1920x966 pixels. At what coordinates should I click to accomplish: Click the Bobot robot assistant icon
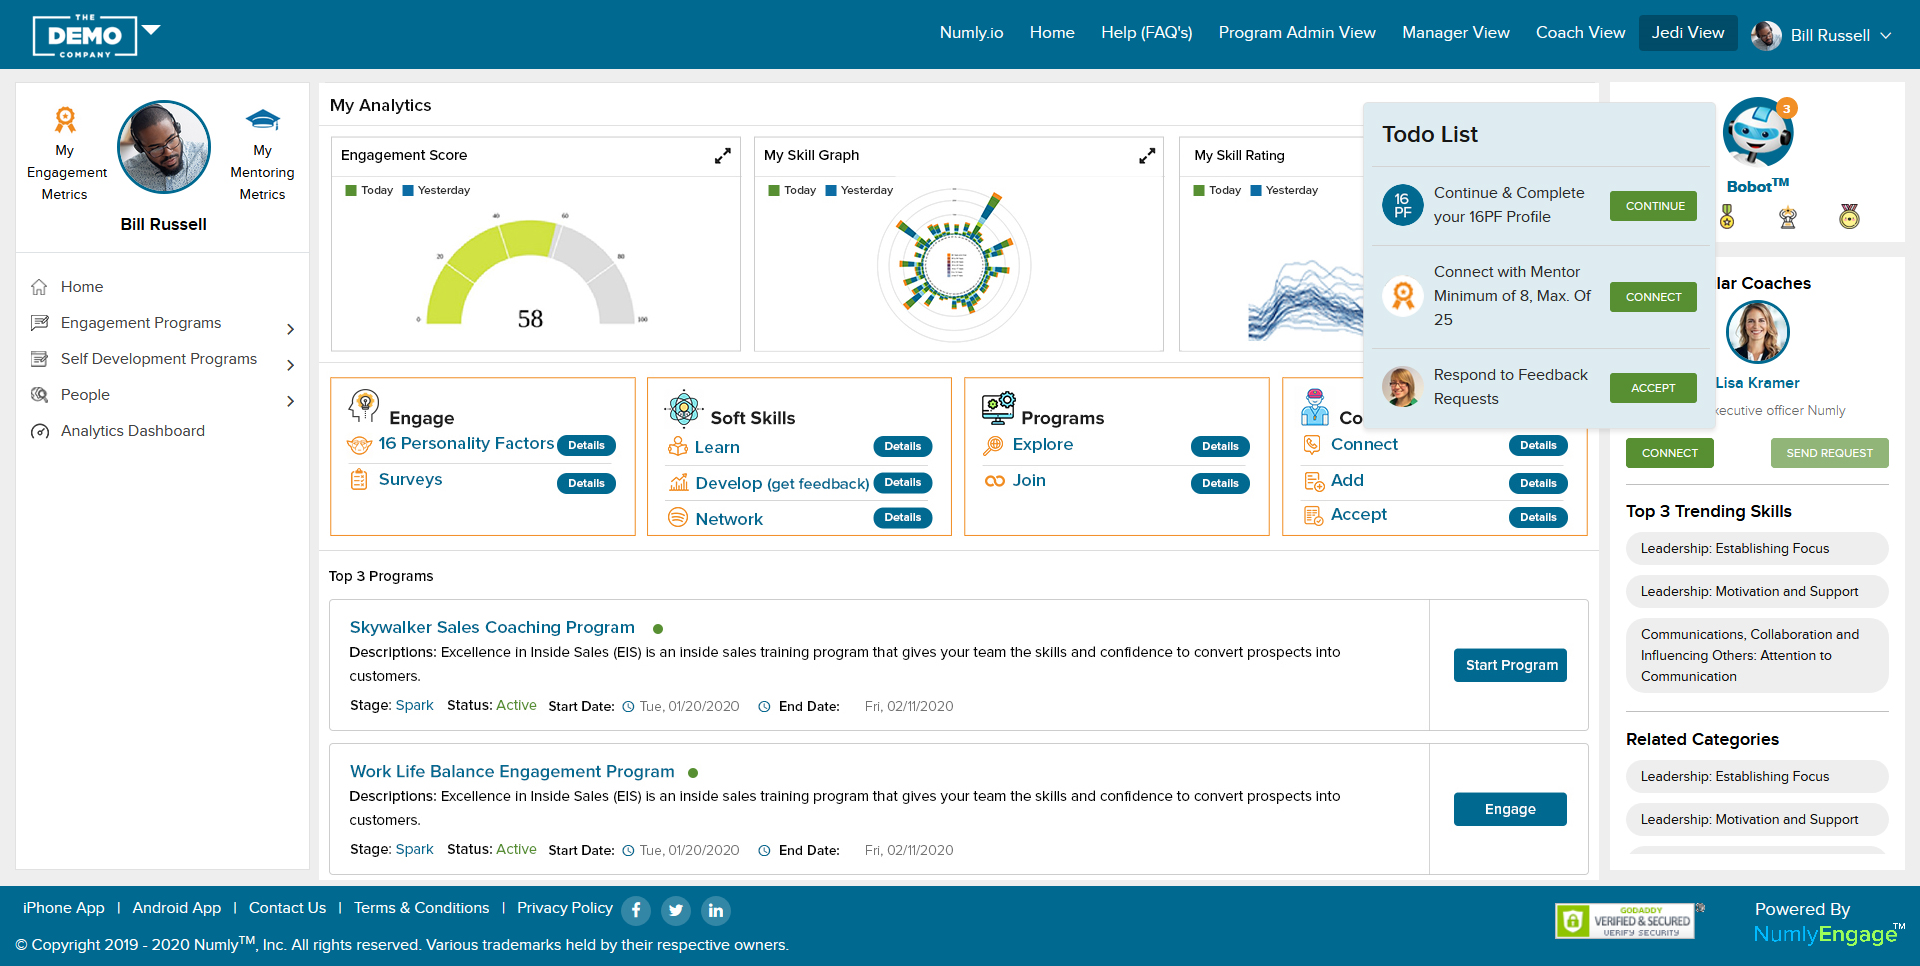tap(1757, 133)
